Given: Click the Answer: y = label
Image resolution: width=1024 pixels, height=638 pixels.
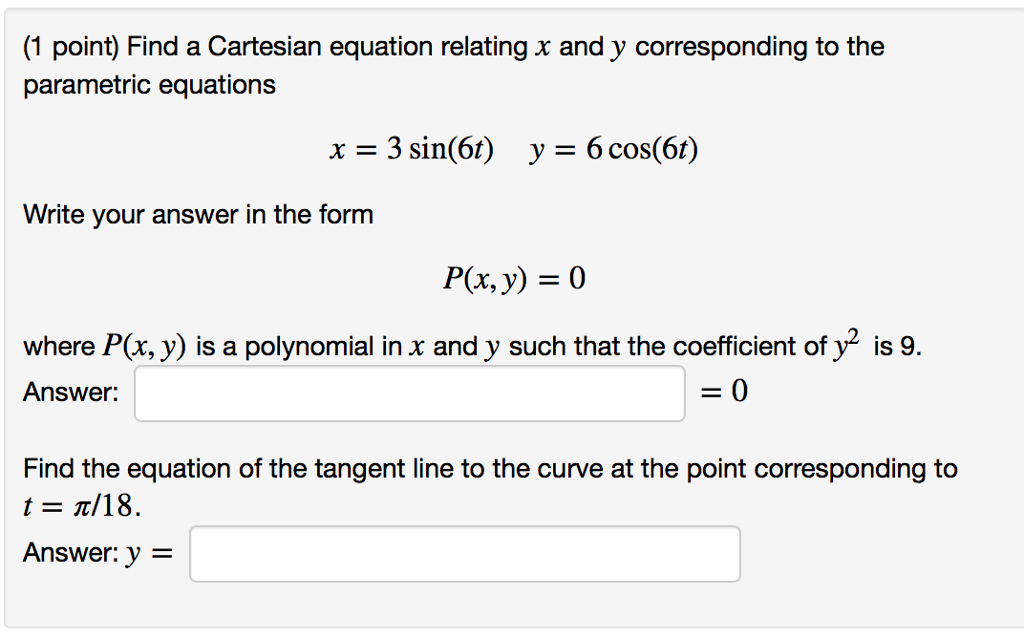Looking at the screenshot, I should pyautogui.click(x=99, y=552).
